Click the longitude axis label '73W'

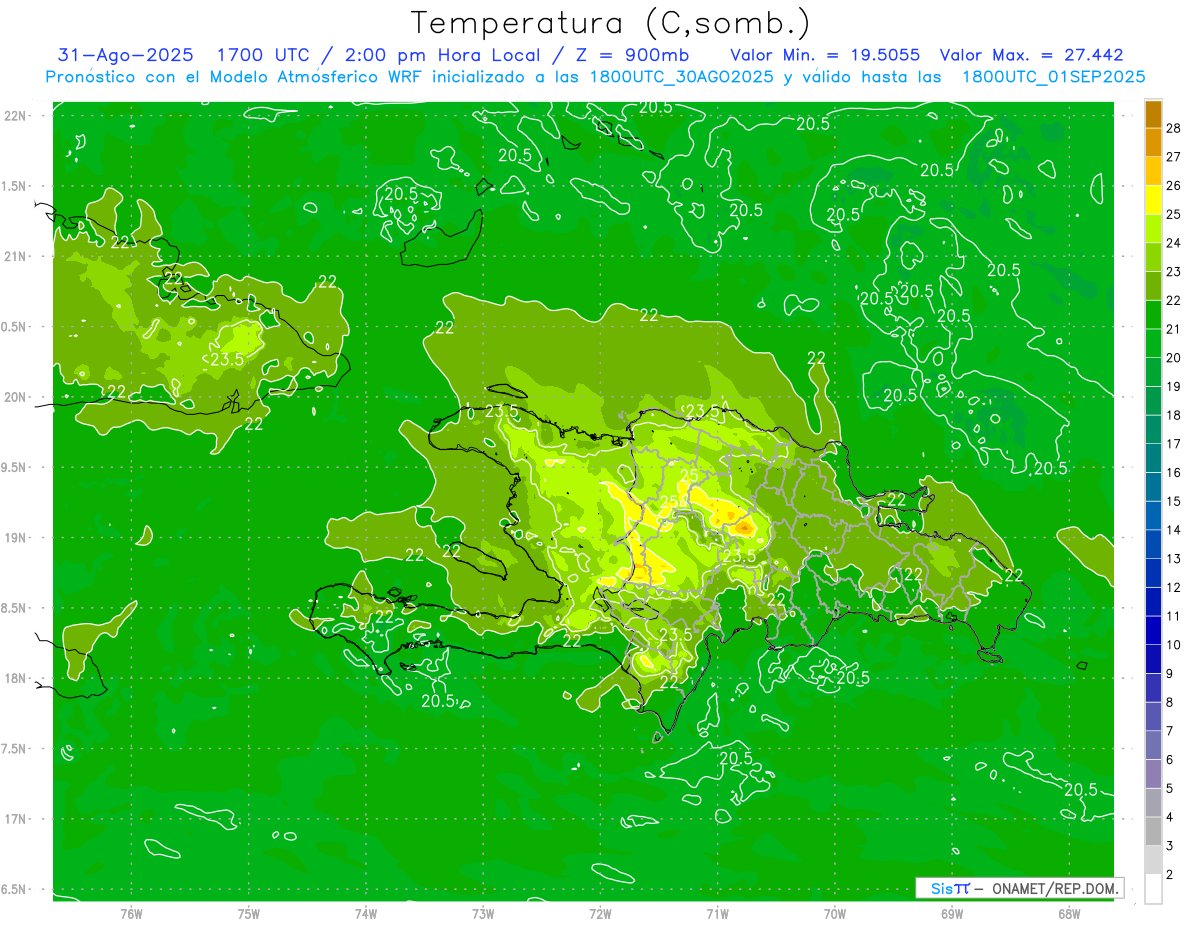click(x=483, y=913)
